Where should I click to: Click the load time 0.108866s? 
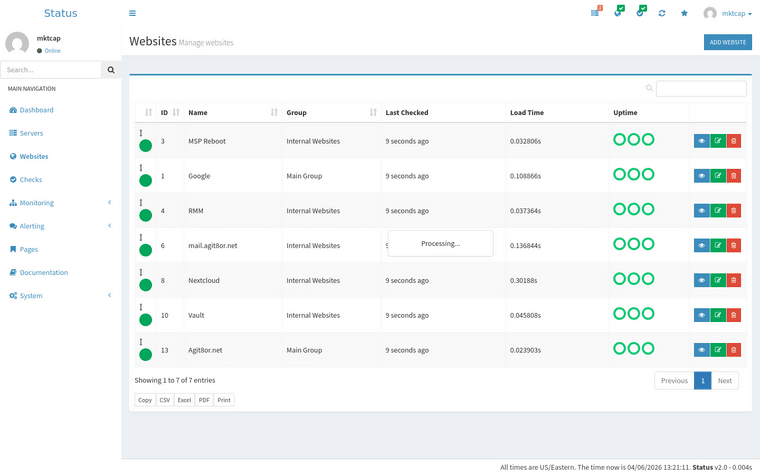click(525, 176)
